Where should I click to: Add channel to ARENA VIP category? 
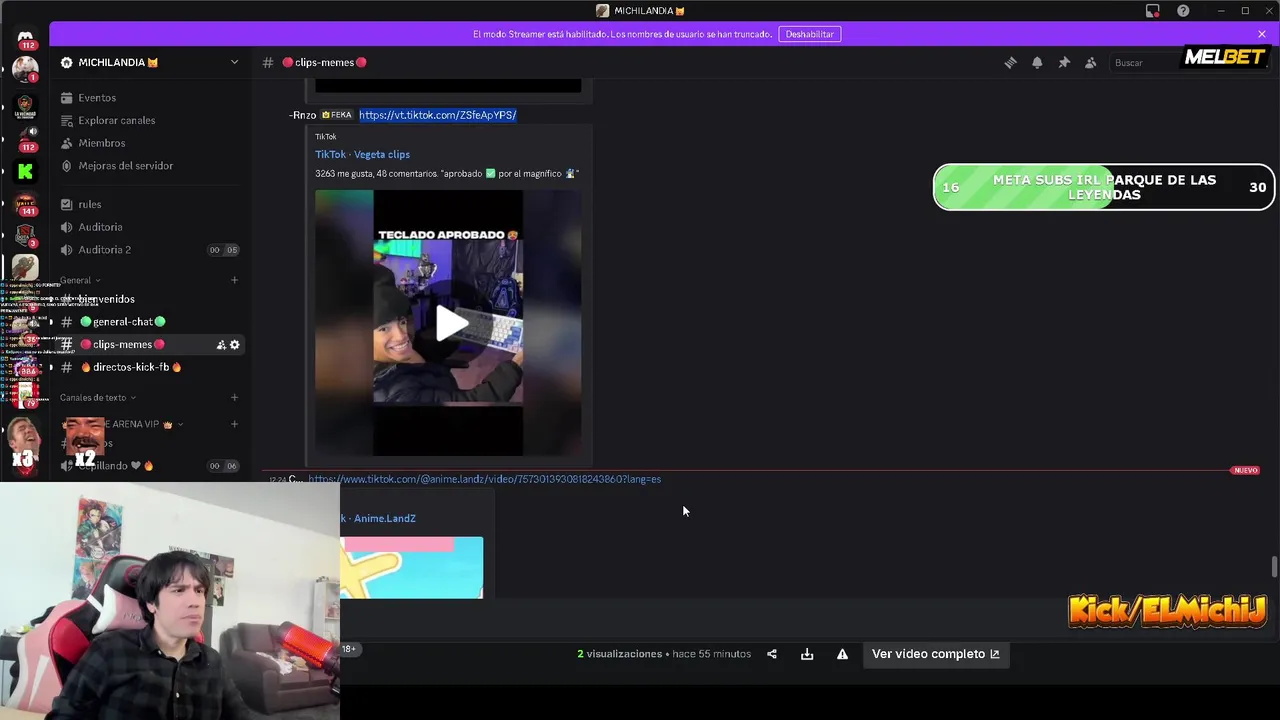coord(234,424)
